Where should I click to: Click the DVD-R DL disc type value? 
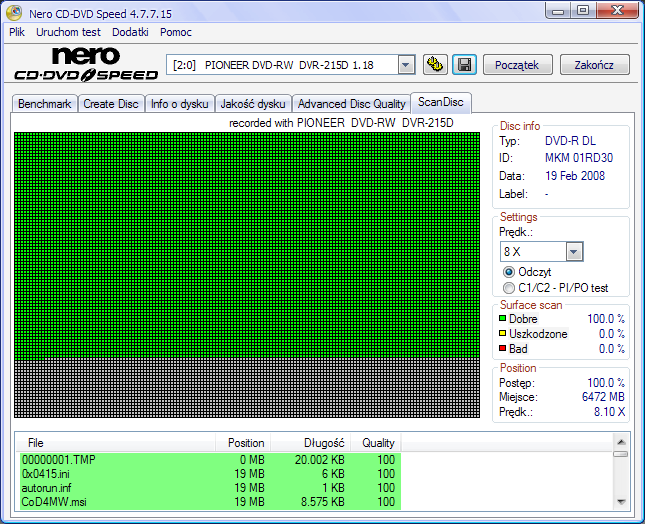570,141
